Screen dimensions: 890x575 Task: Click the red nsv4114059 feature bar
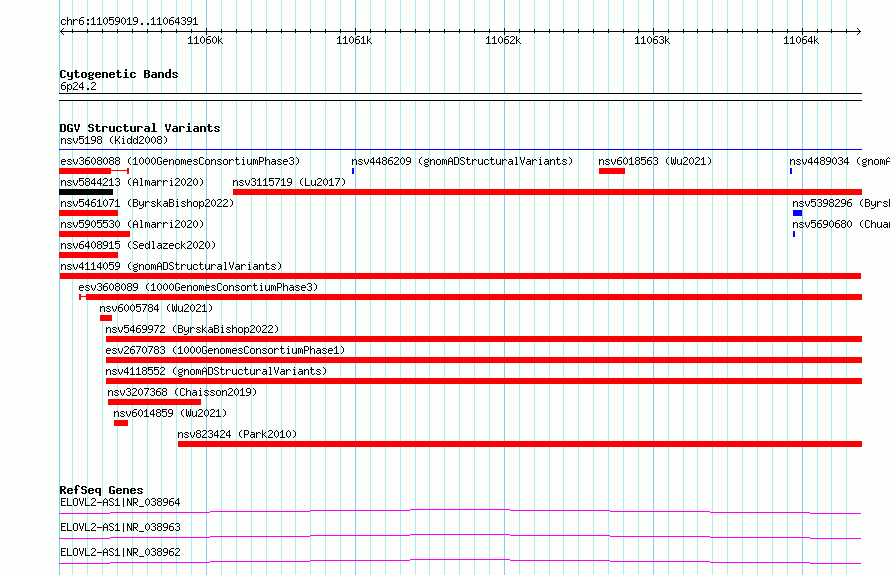click(460, 276)
